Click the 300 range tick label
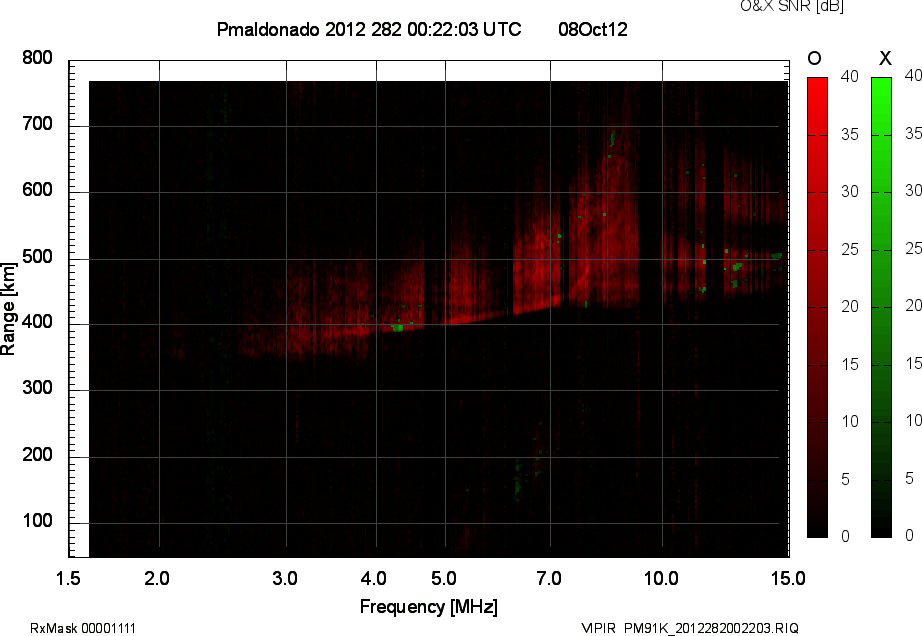Viewport: 922px width, 636px height. pos(38,388)
